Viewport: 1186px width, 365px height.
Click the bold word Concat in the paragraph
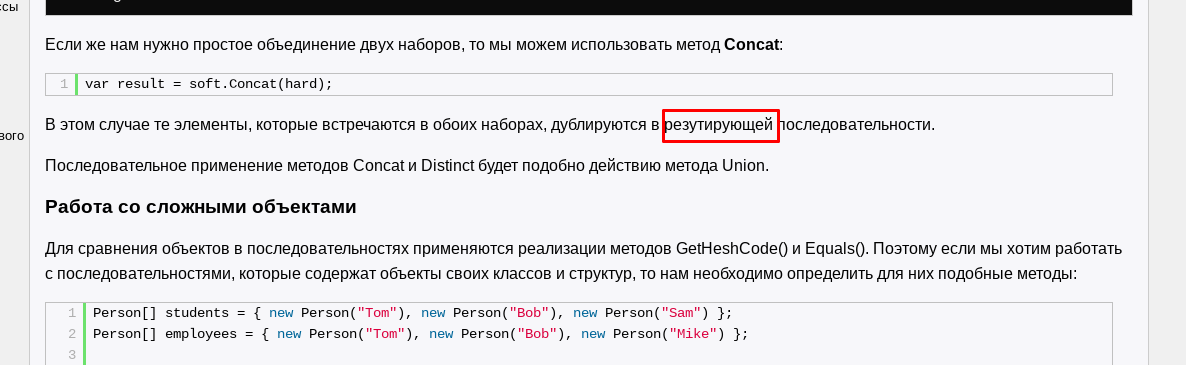[x=751, y=44]
